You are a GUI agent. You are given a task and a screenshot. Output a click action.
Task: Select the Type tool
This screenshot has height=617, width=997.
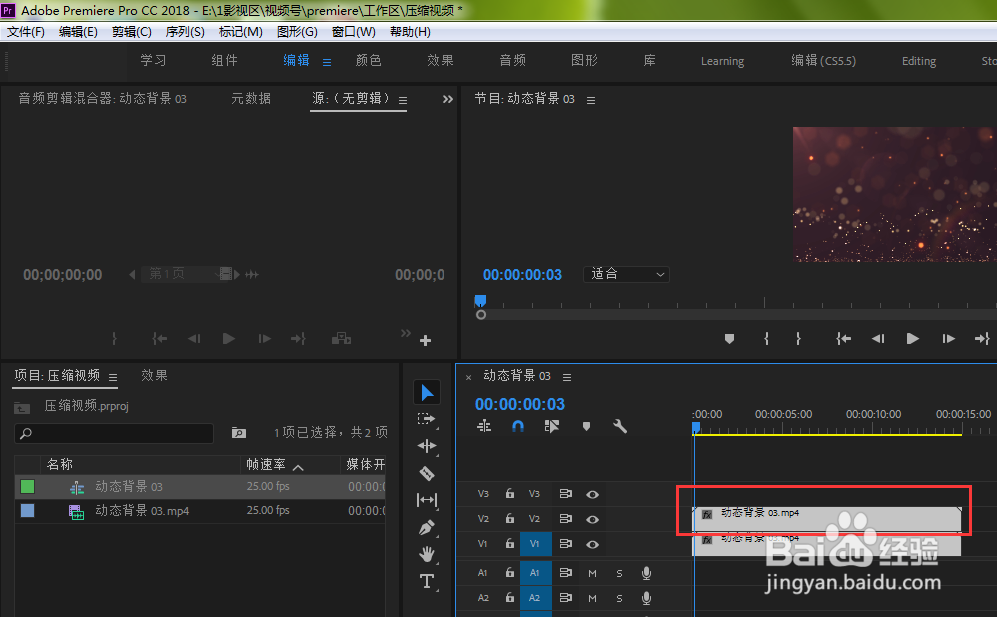tap(427, 581)
